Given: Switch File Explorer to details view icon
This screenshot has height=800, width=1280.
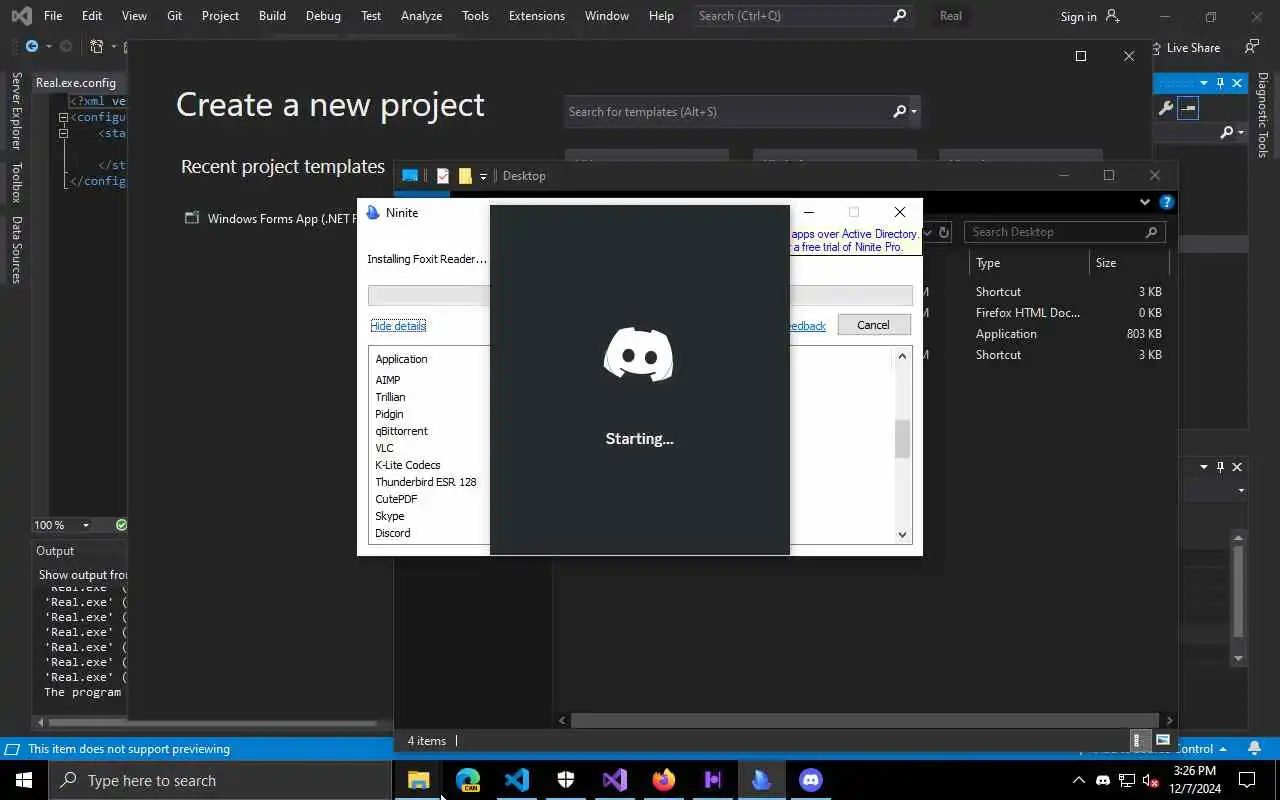Looking at the screenshot, I should (1137, 740).
